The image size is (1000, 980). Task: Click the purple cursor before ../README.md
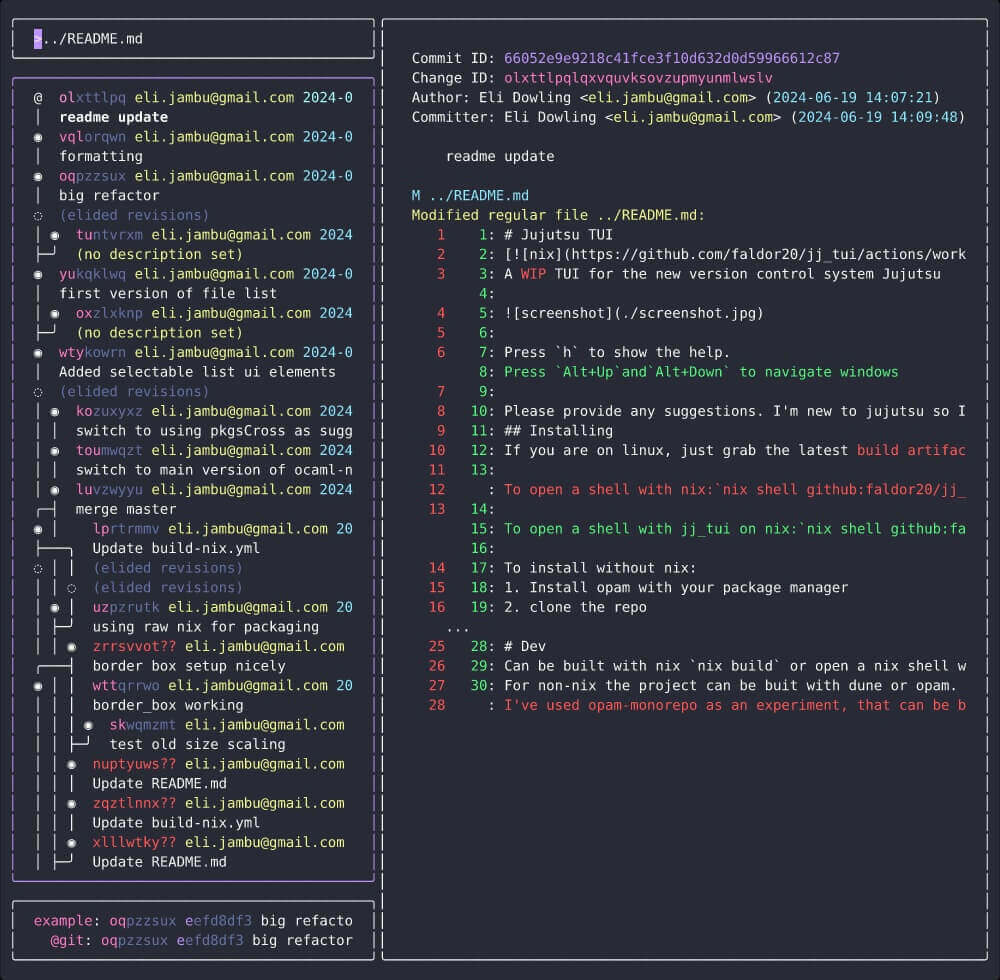(x=38, y=39)
